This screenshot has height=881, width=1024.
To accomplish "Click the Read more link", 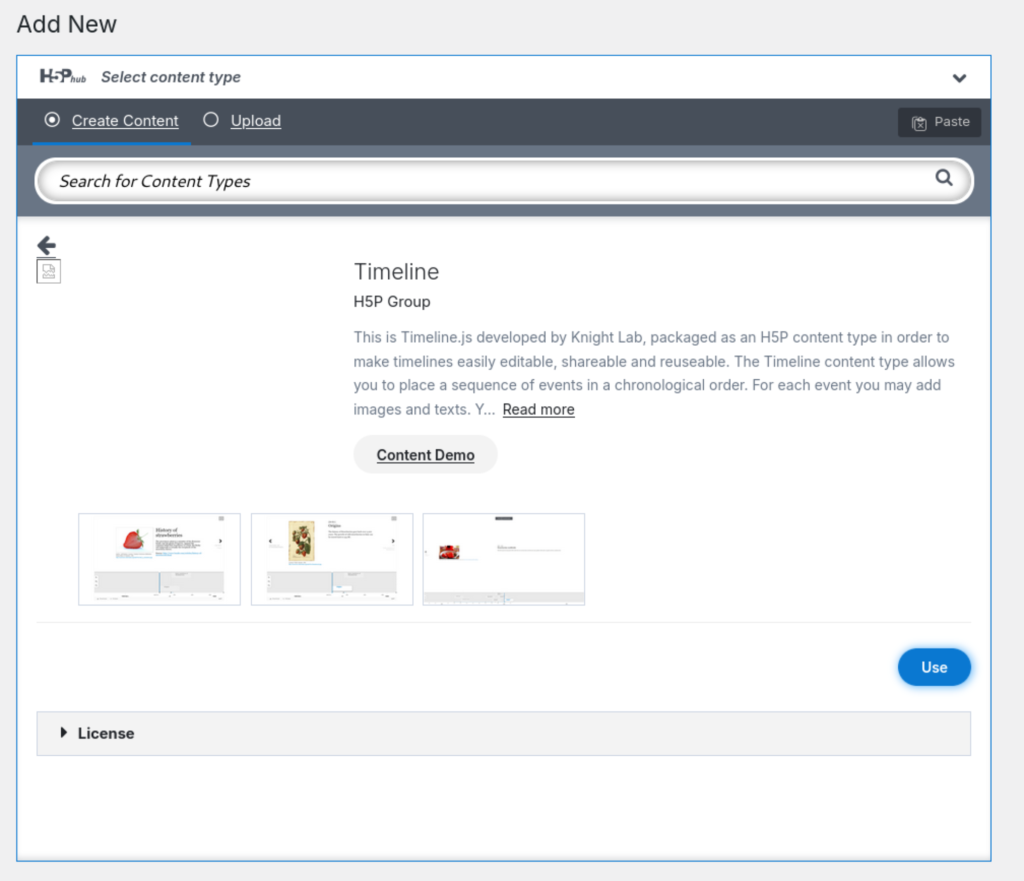I will (538, 410).
